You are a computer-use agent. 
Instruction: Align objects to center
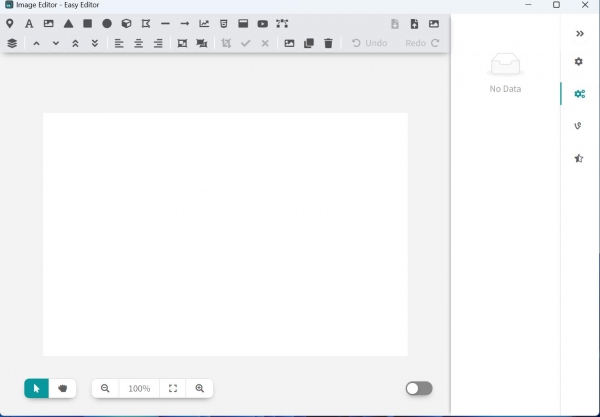coord(139,43)
